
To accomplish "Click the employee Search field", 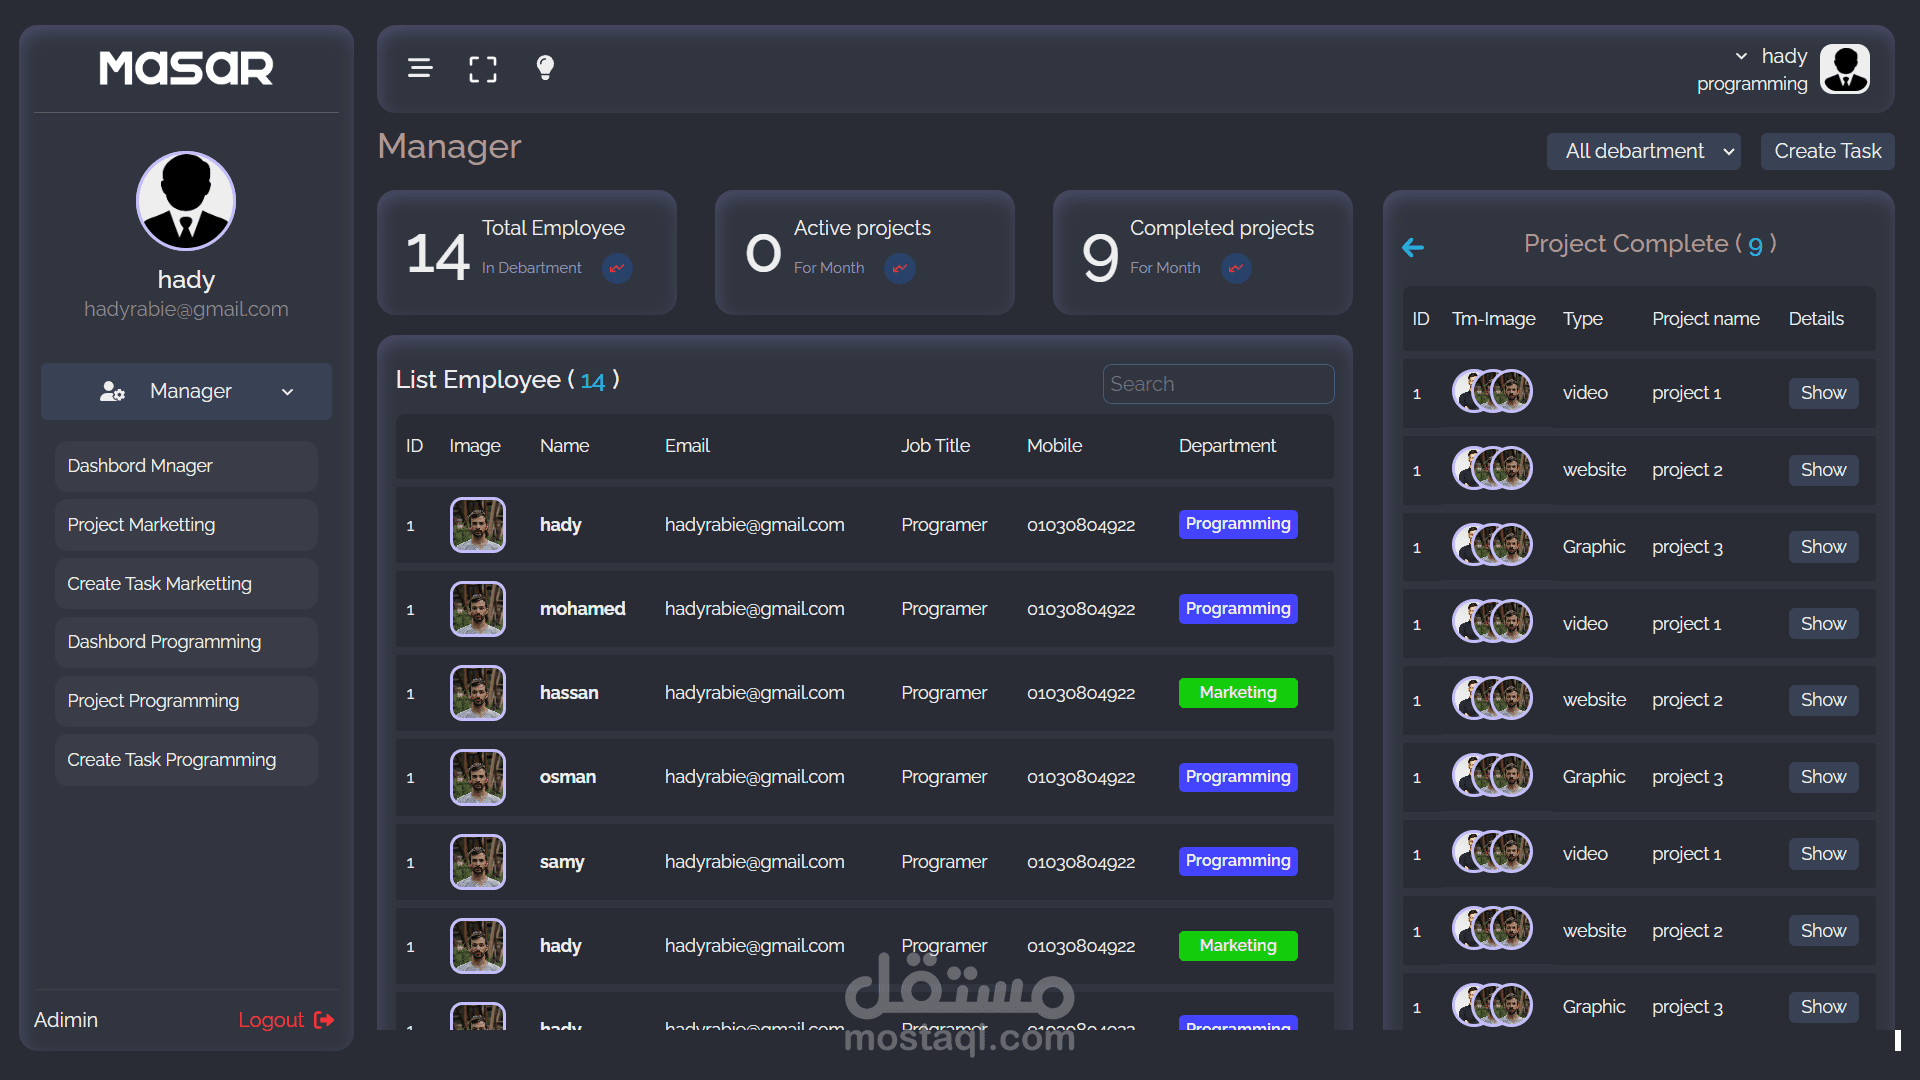I will 1218,384.
